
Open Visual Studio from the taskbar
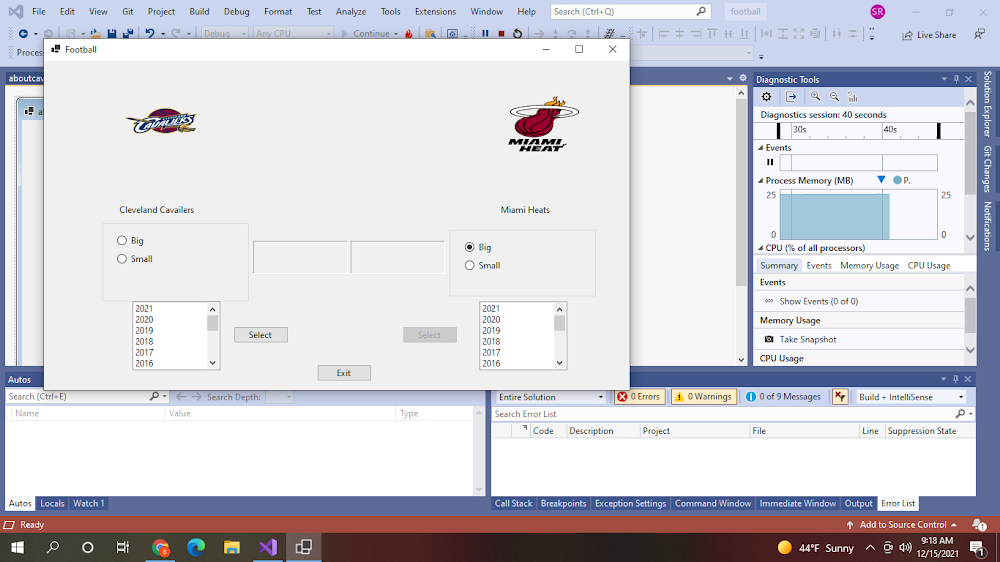point(268,547)
